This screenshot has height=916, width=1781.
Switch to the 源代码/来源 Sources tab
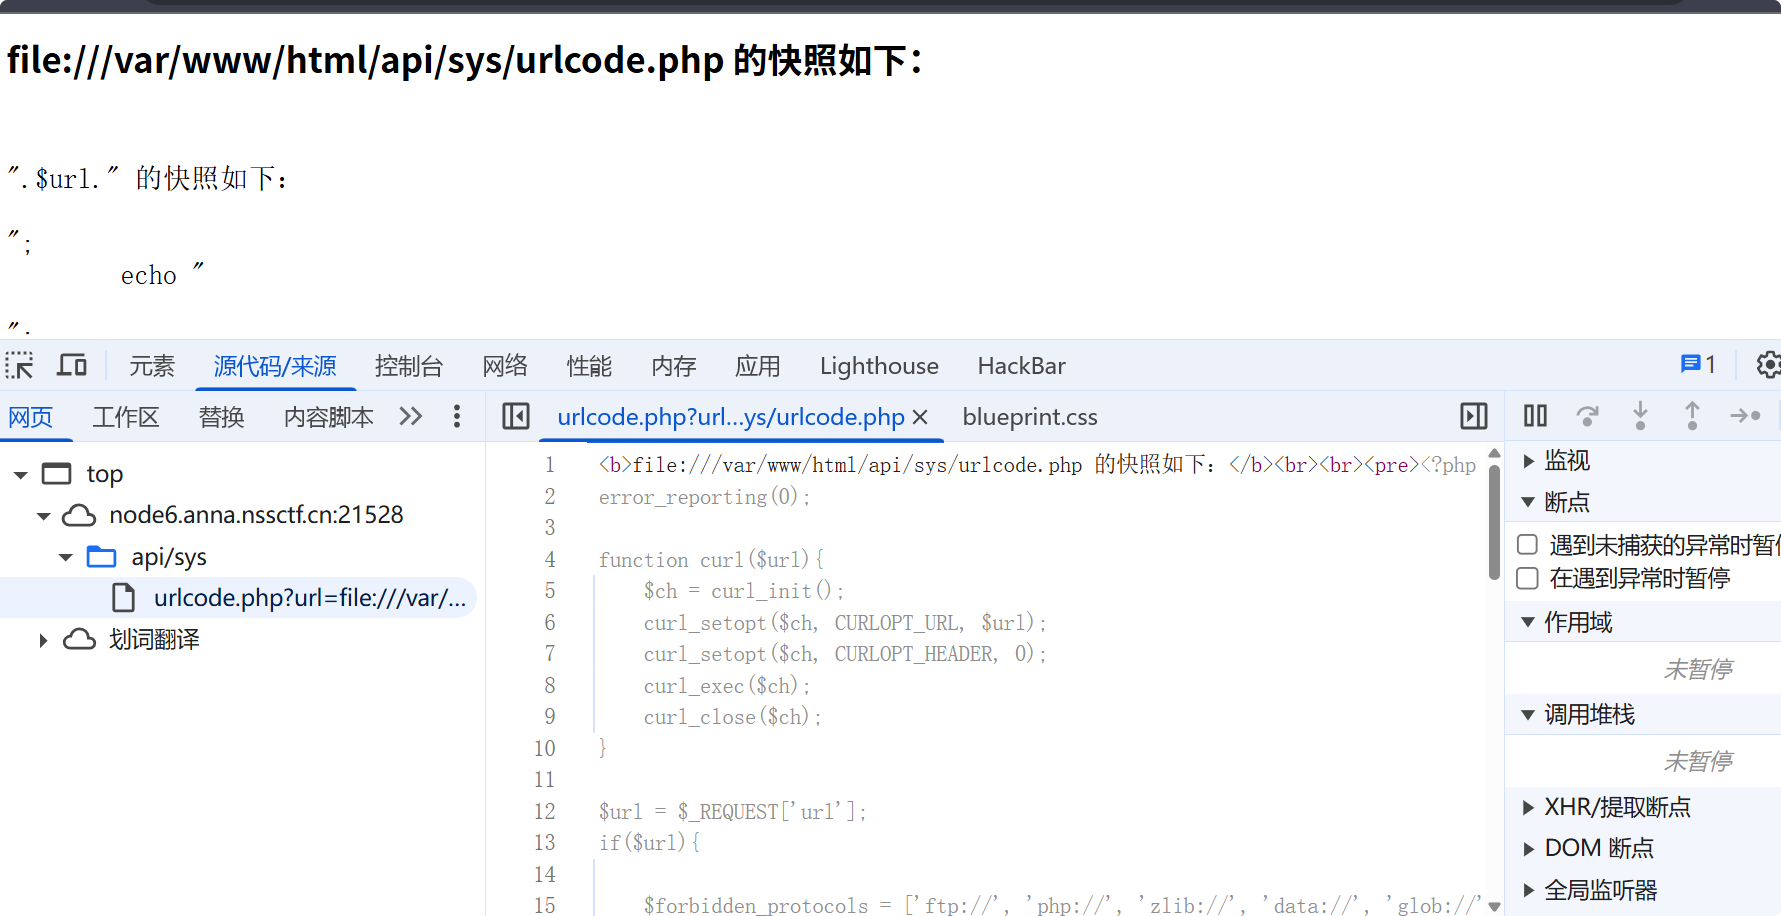coord(275,366)
